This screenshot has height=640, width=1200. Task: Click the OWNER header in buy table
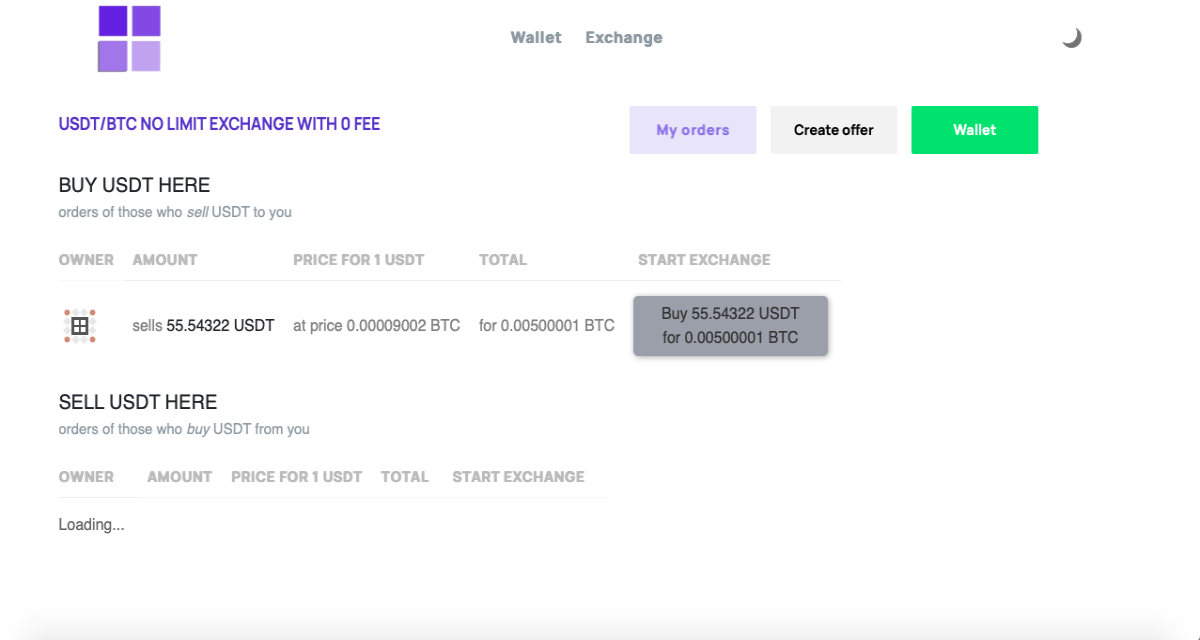[x=86, y=260]
